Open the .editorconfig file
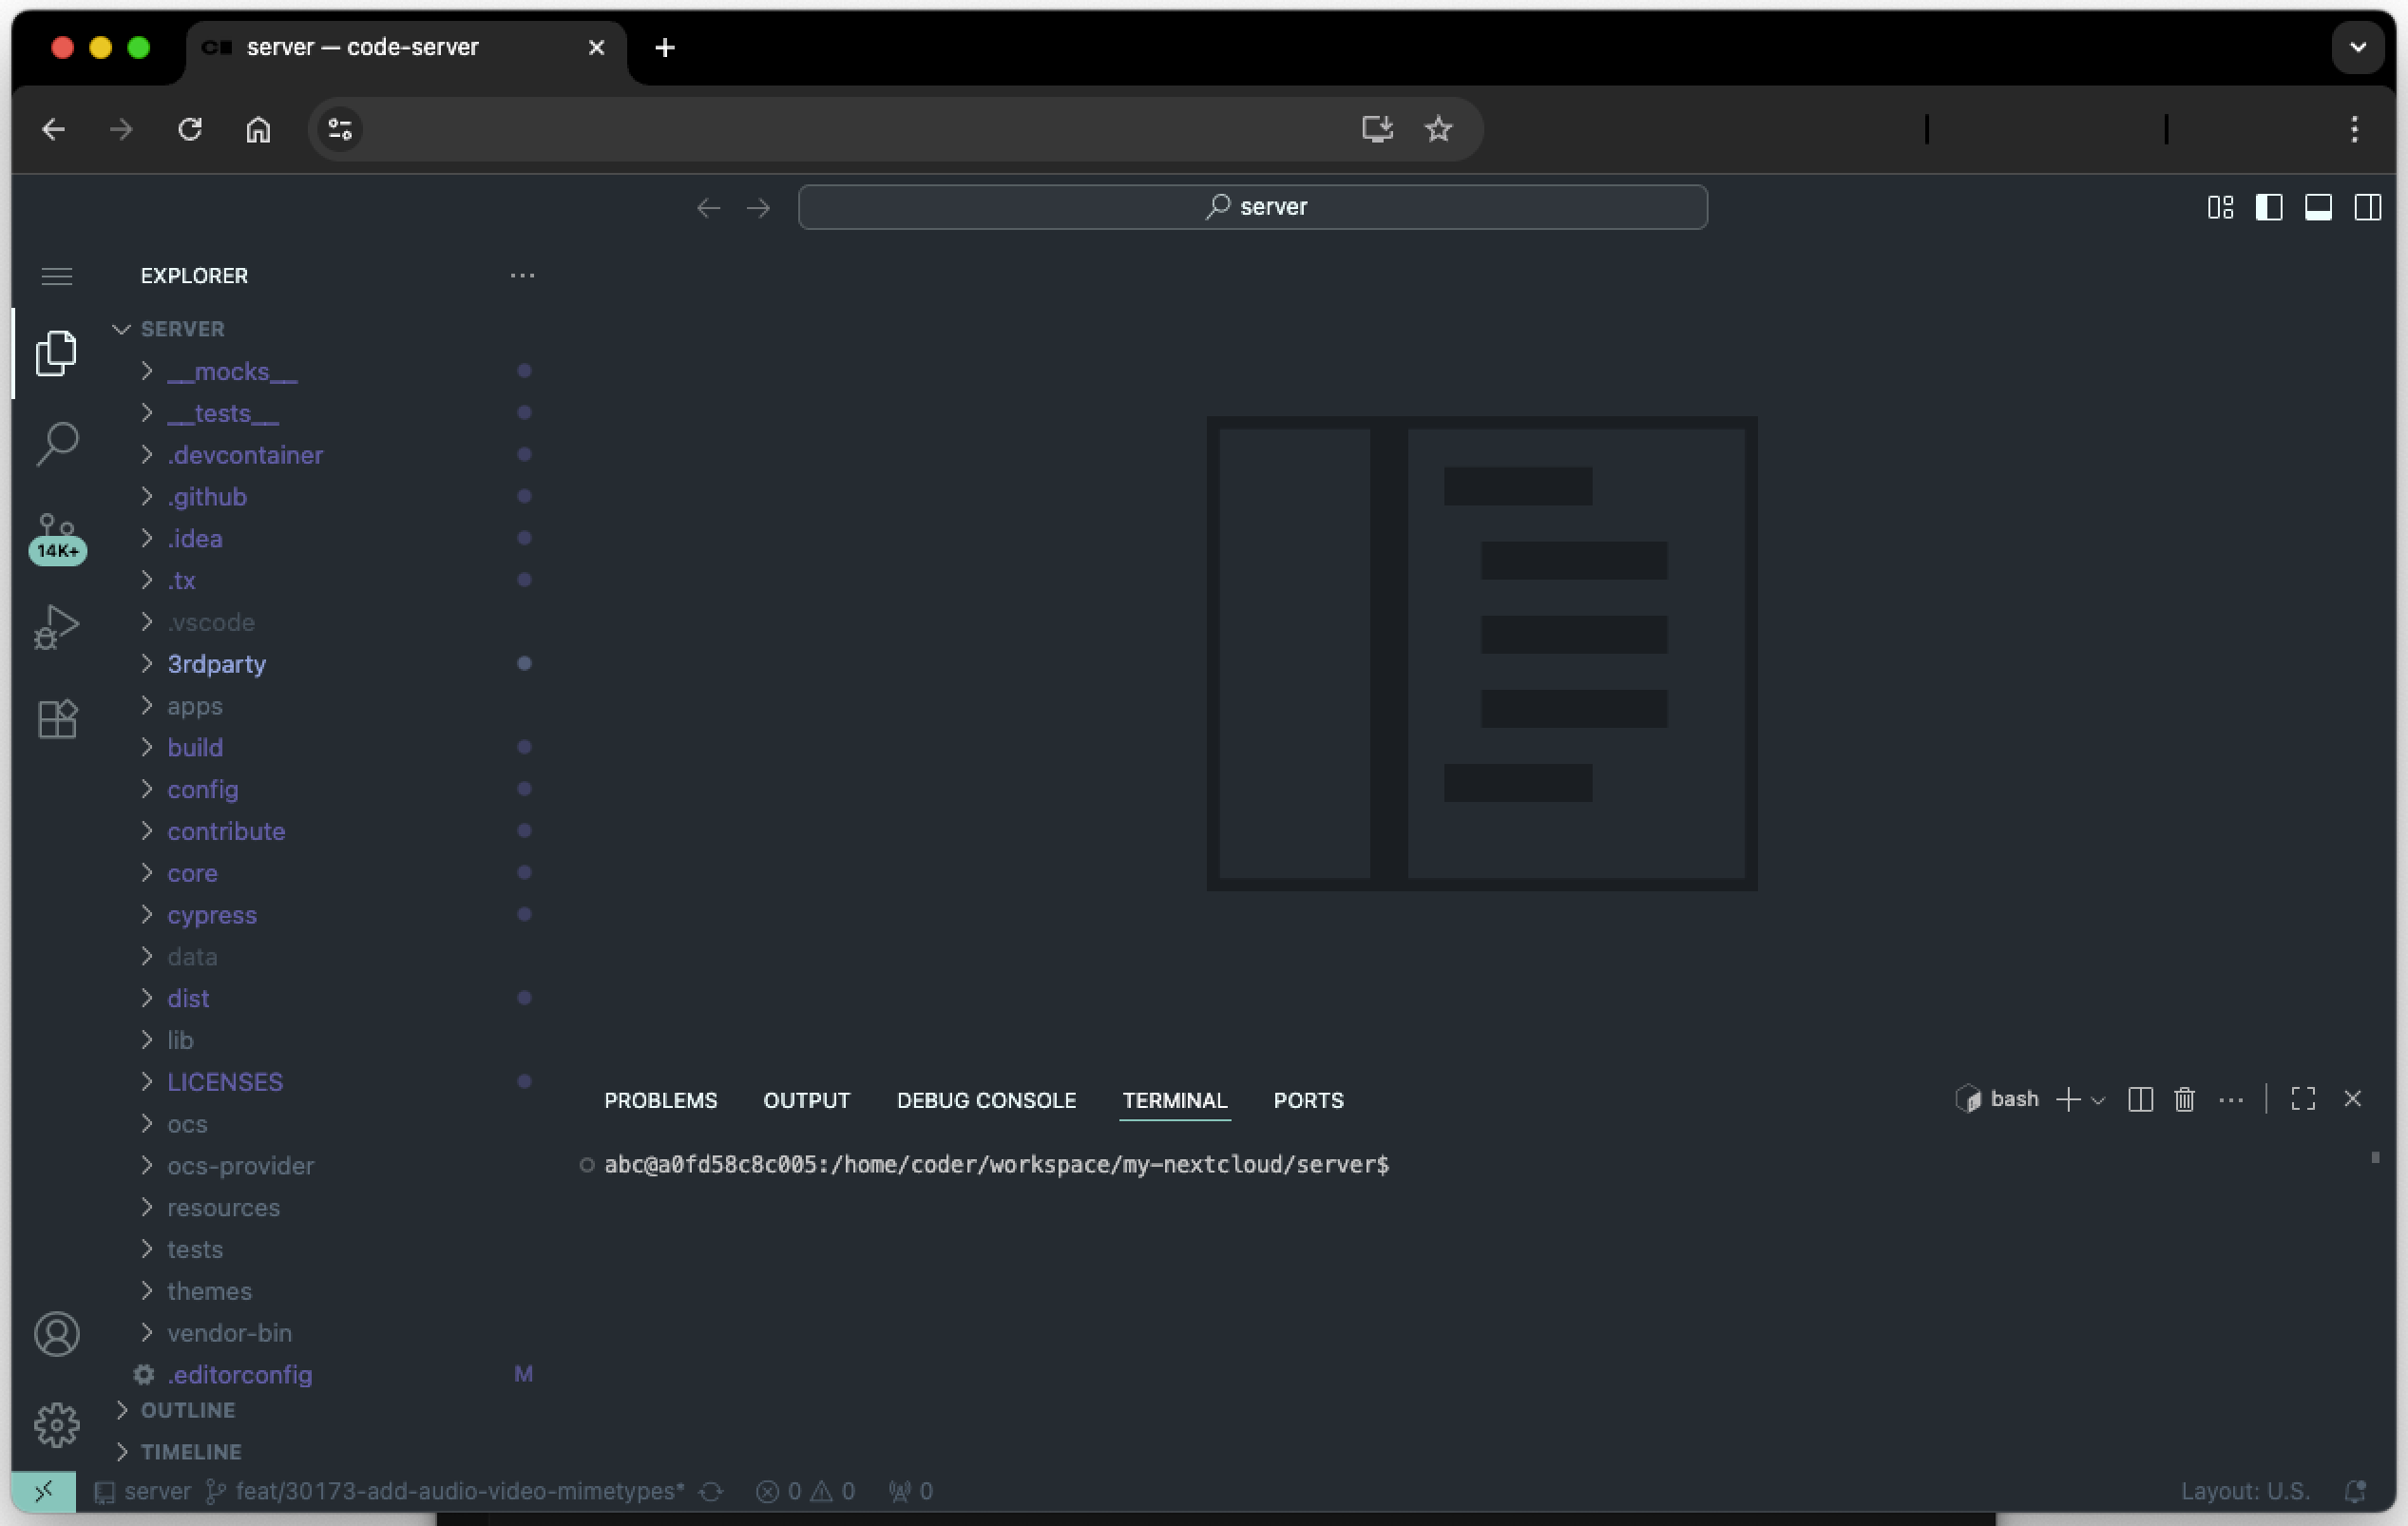This screenshot has width=2408, height=1526. pyautogui.click(x=239, y=1374)
